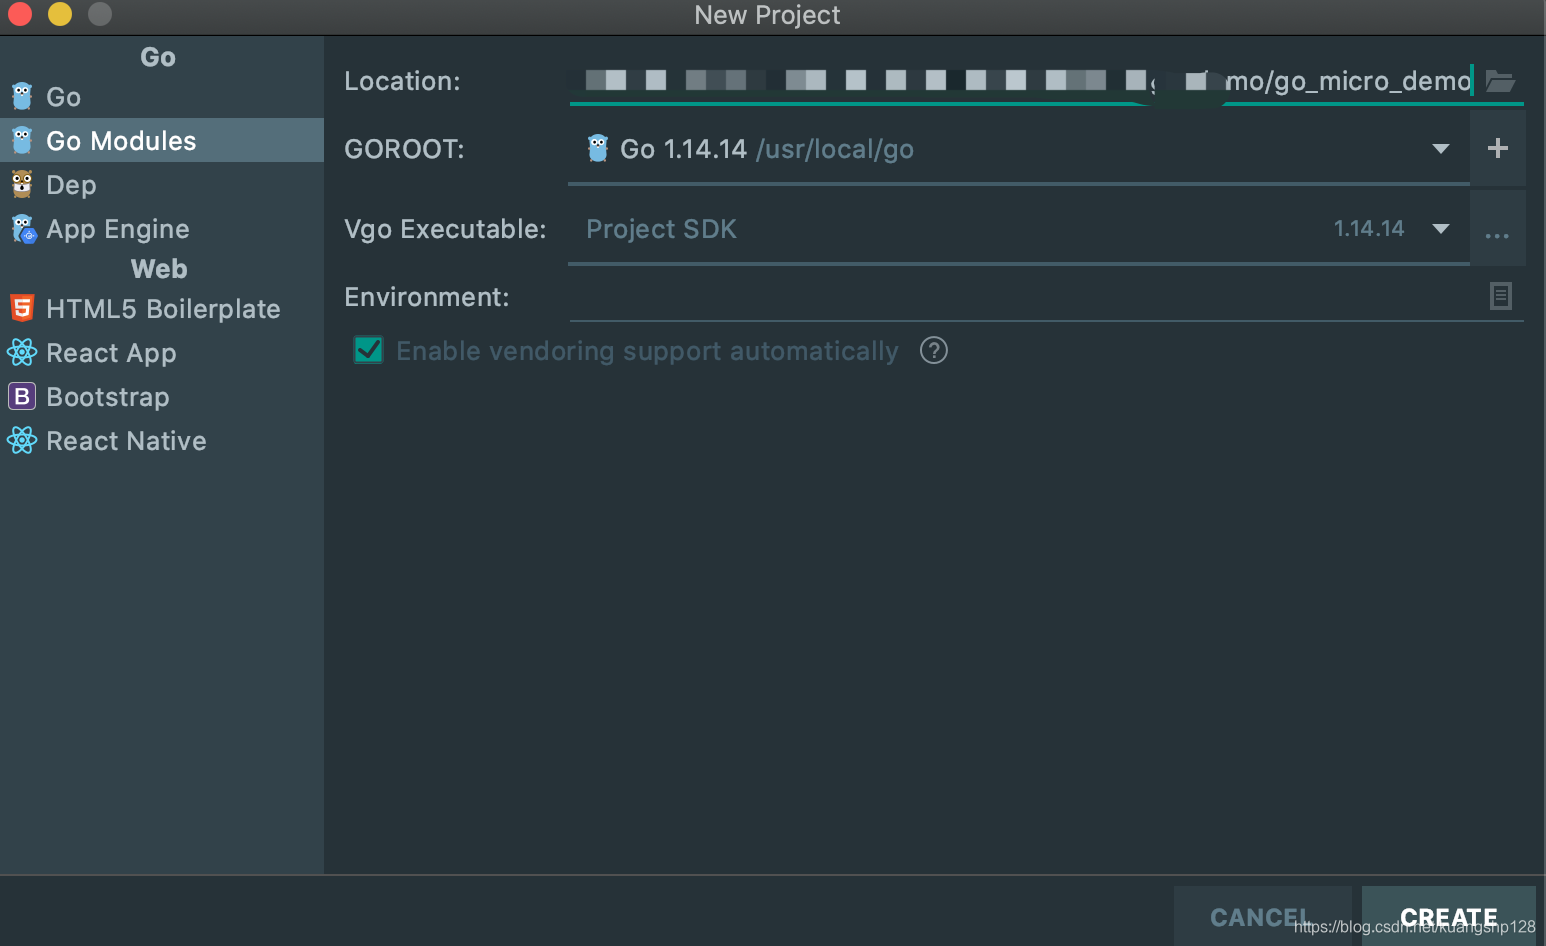
Task: Click into the Environment input field
Action: tap(1028, 297)
